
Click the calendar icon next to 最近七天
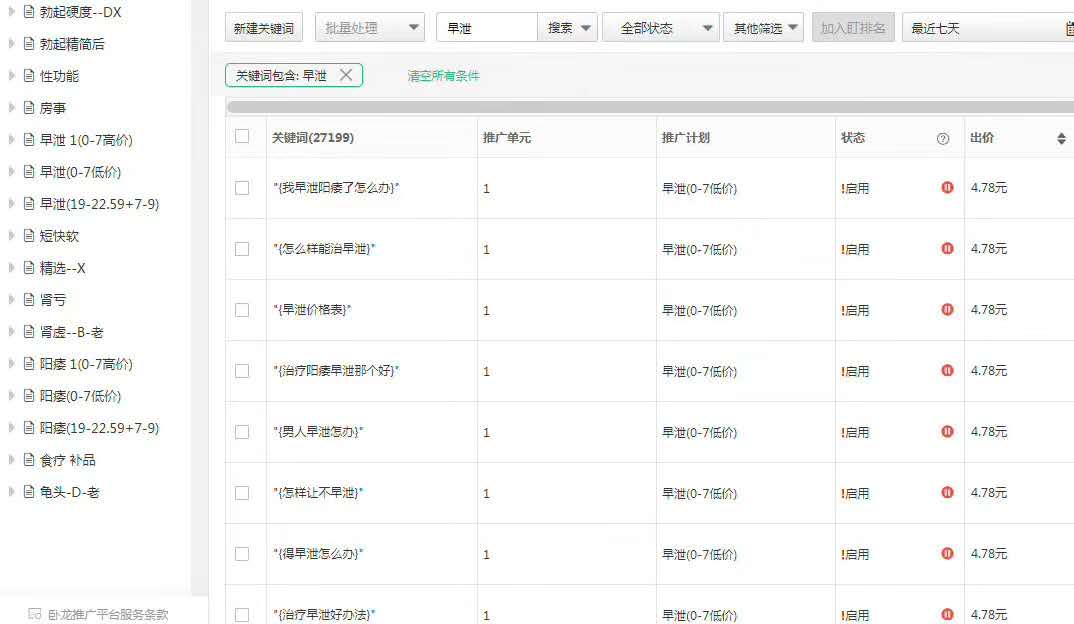[x=1069, y=29]
